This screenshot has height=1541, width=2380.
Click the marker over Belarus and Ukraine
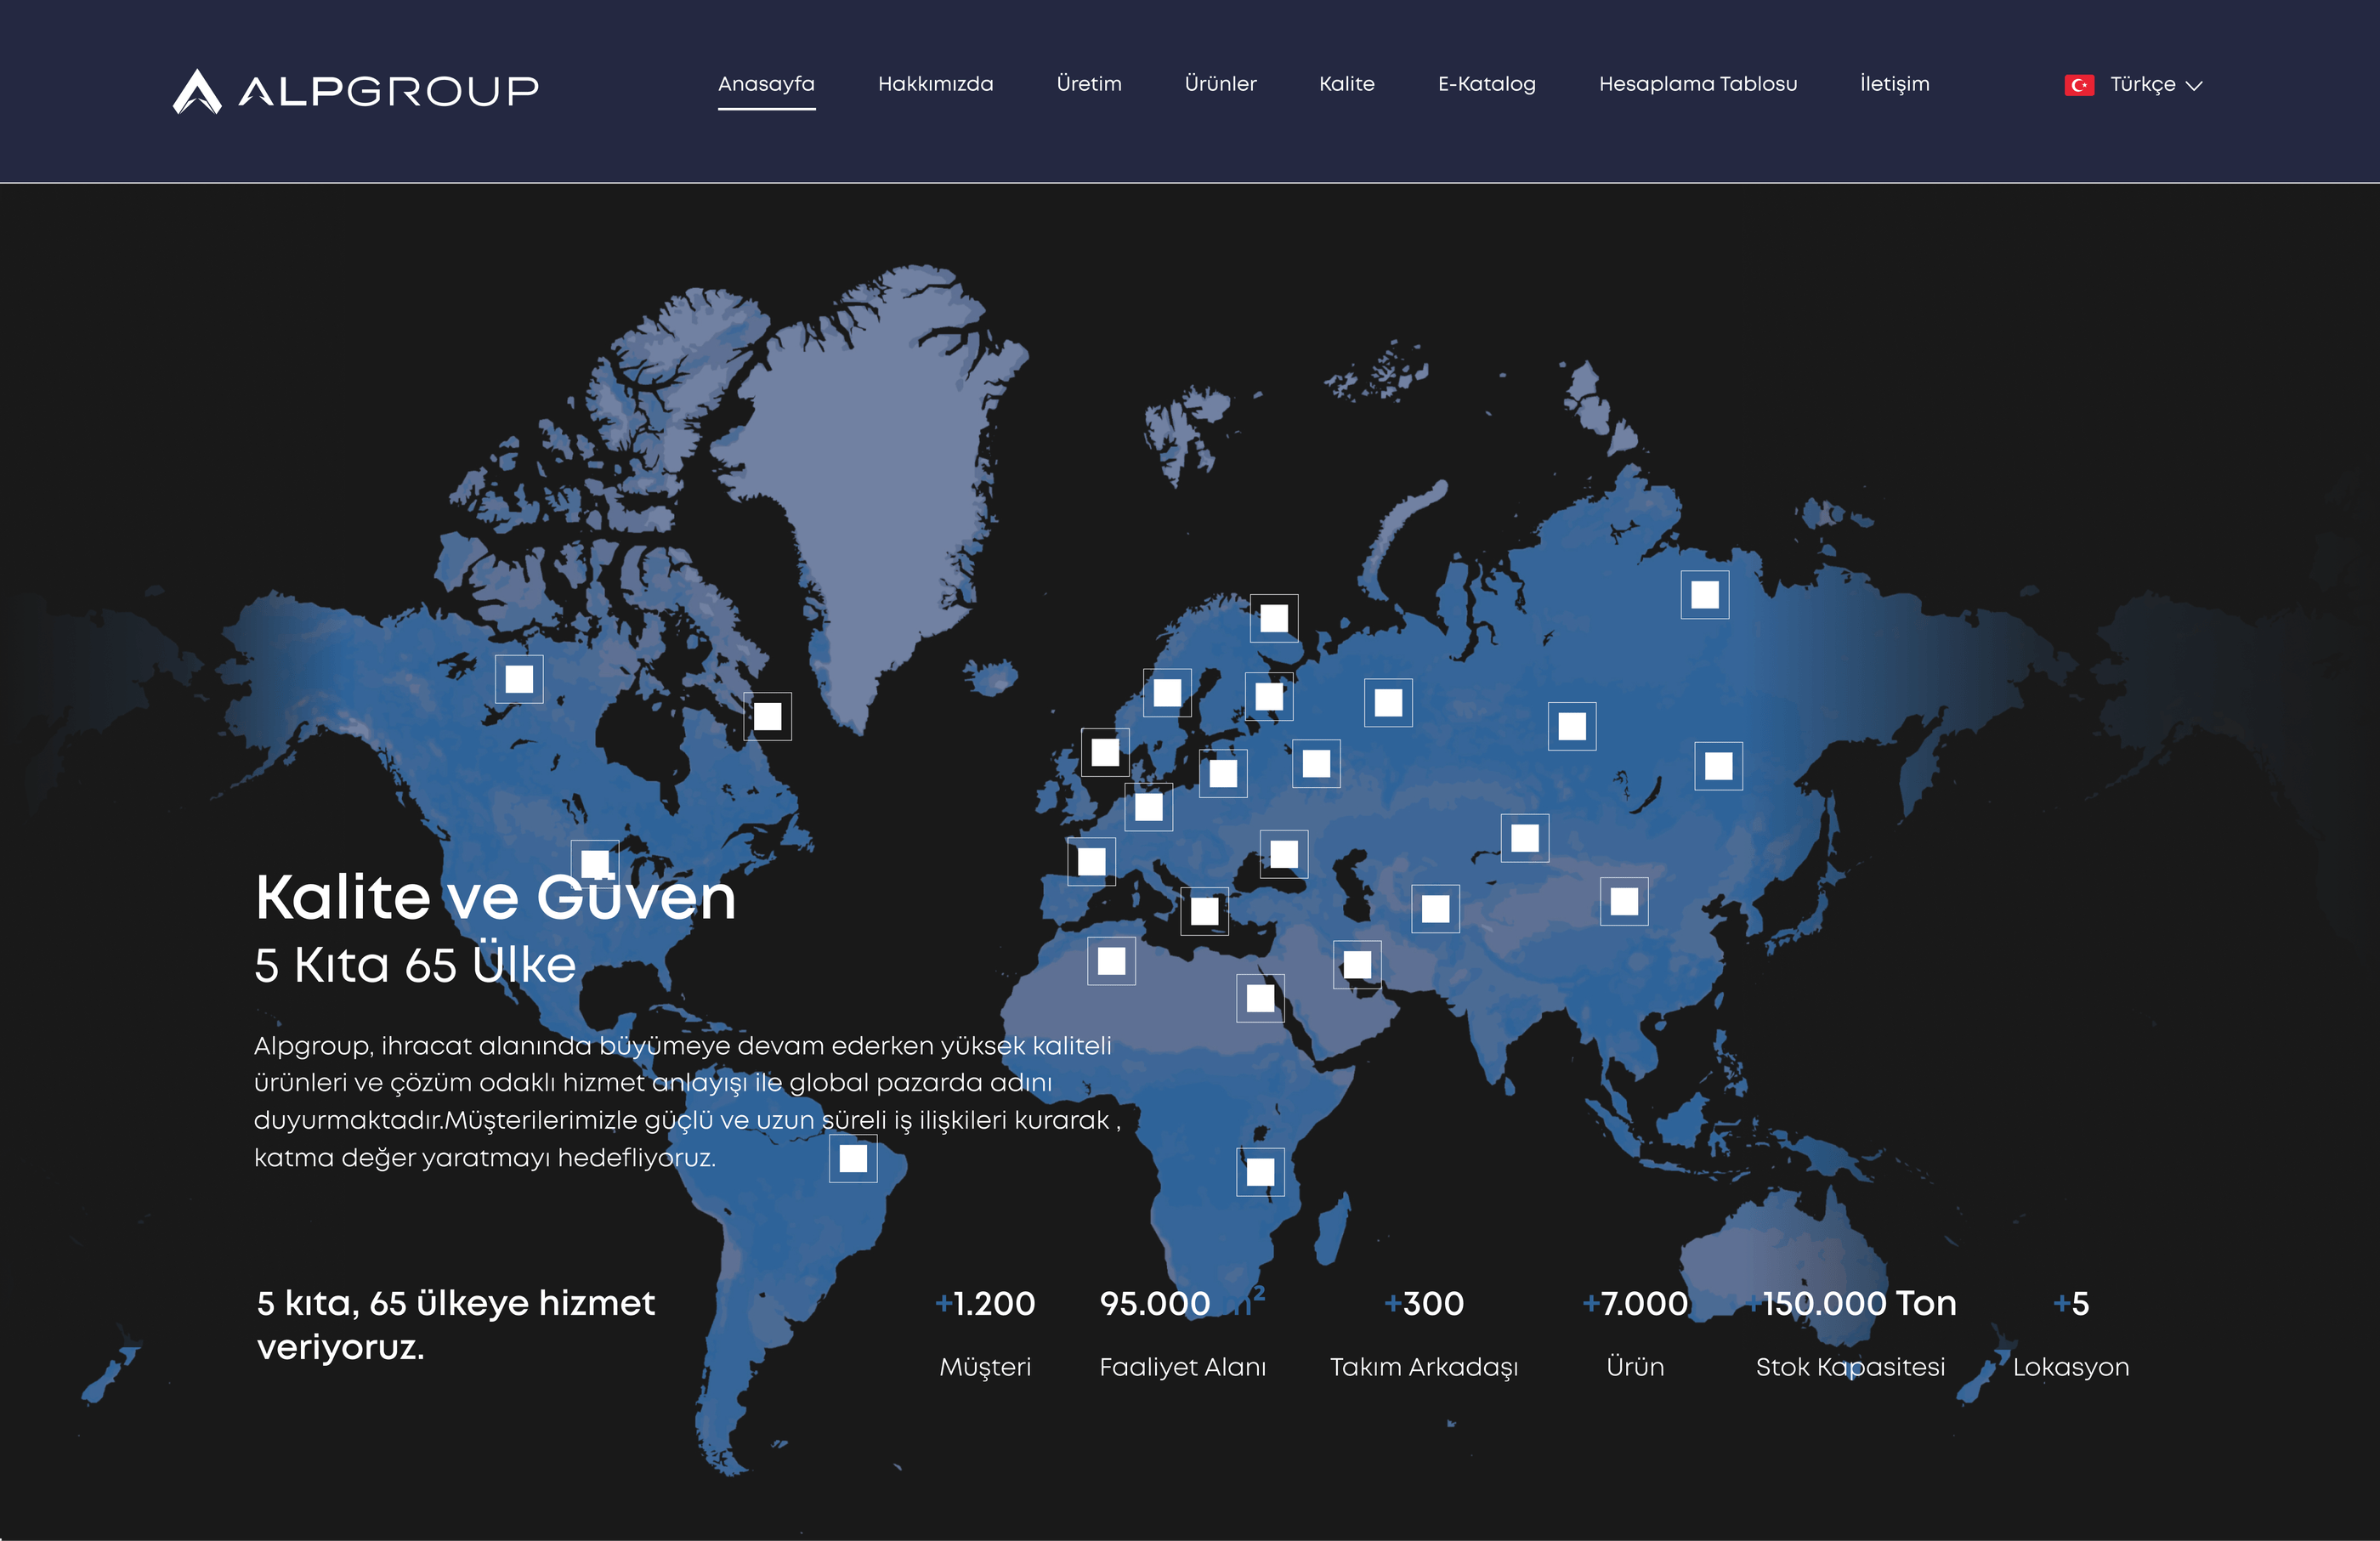coord(1316,763)
